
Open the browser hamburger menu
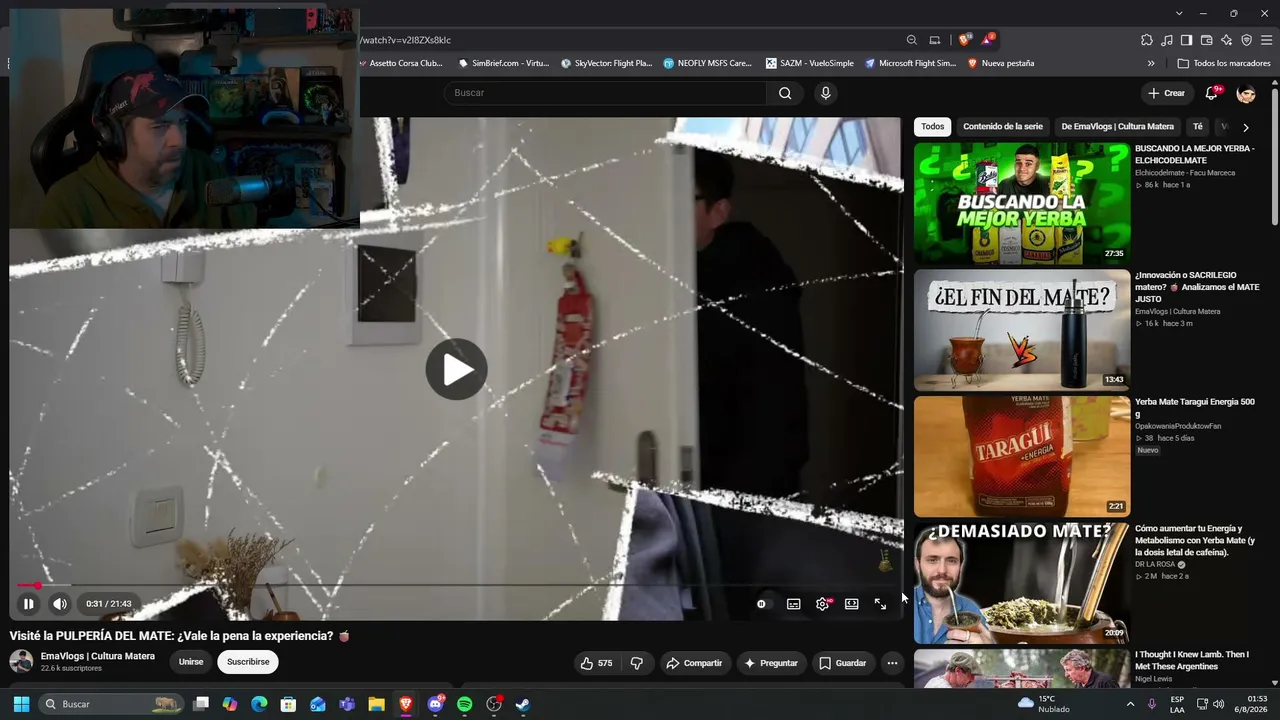coord(1267,40)
